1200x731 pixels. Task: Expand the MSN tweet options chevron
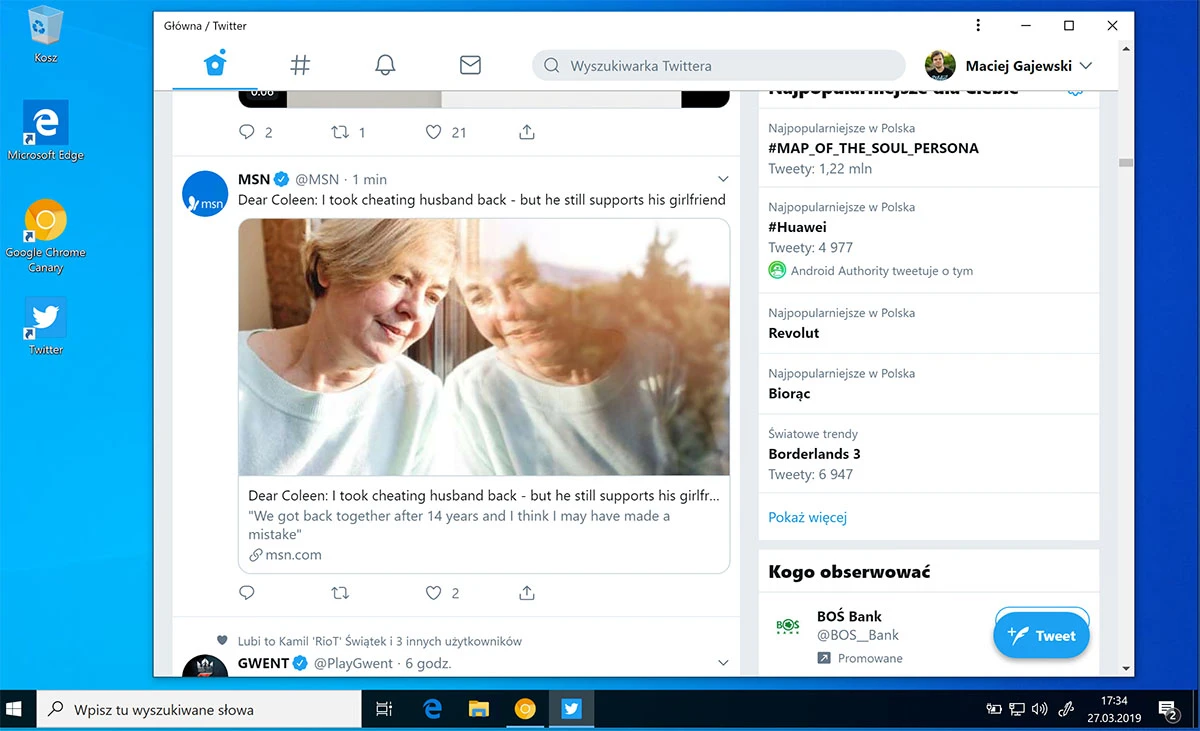723,179
